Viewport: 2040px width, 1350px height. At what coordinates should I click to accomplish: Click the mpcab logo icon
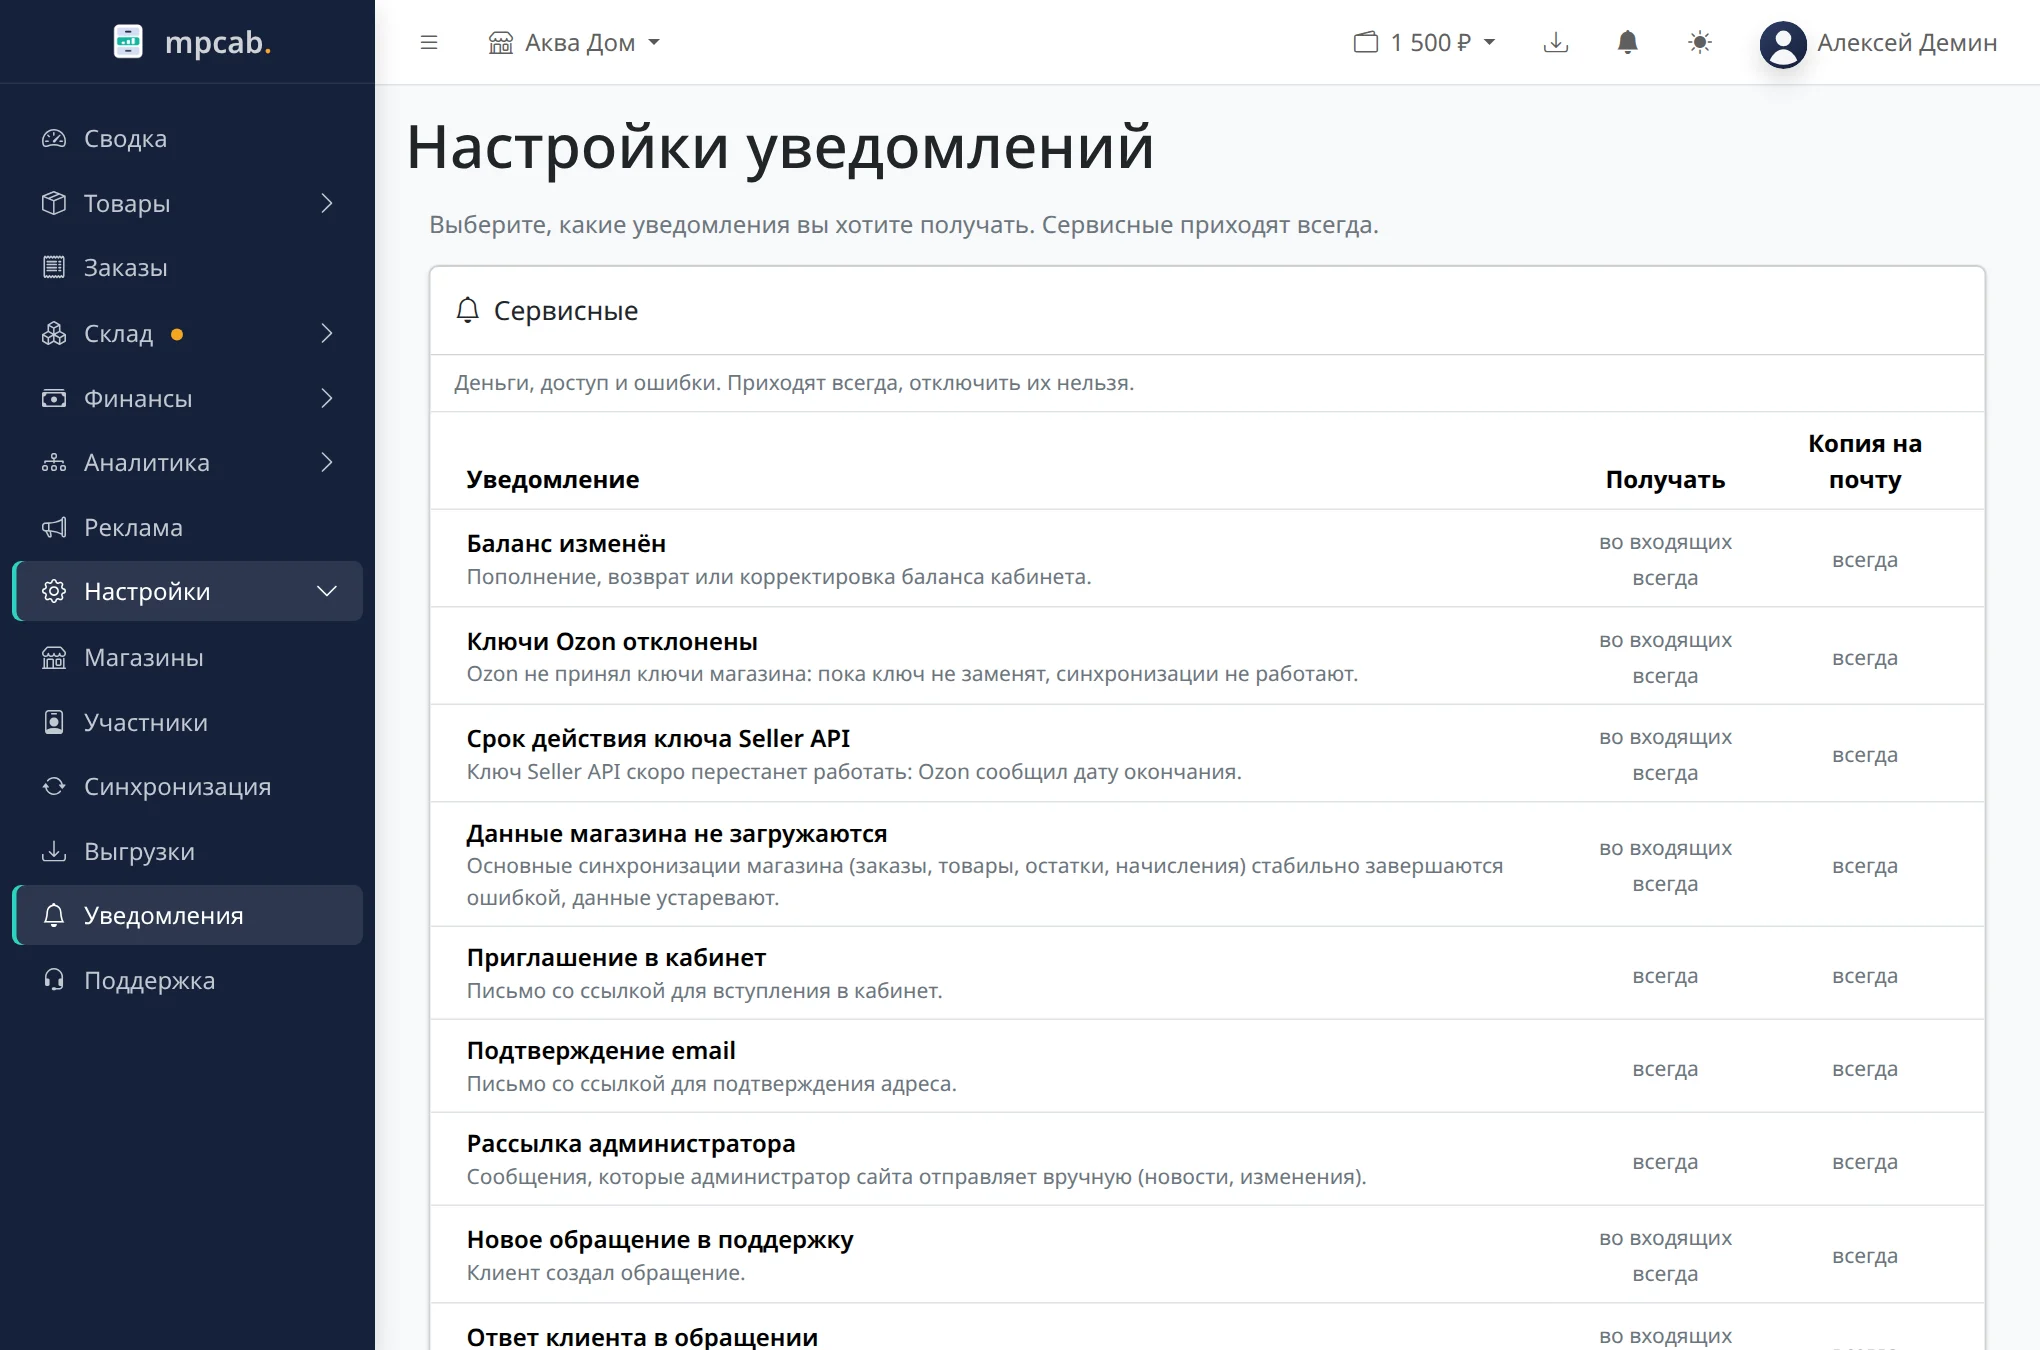click(x=128, y=42)
